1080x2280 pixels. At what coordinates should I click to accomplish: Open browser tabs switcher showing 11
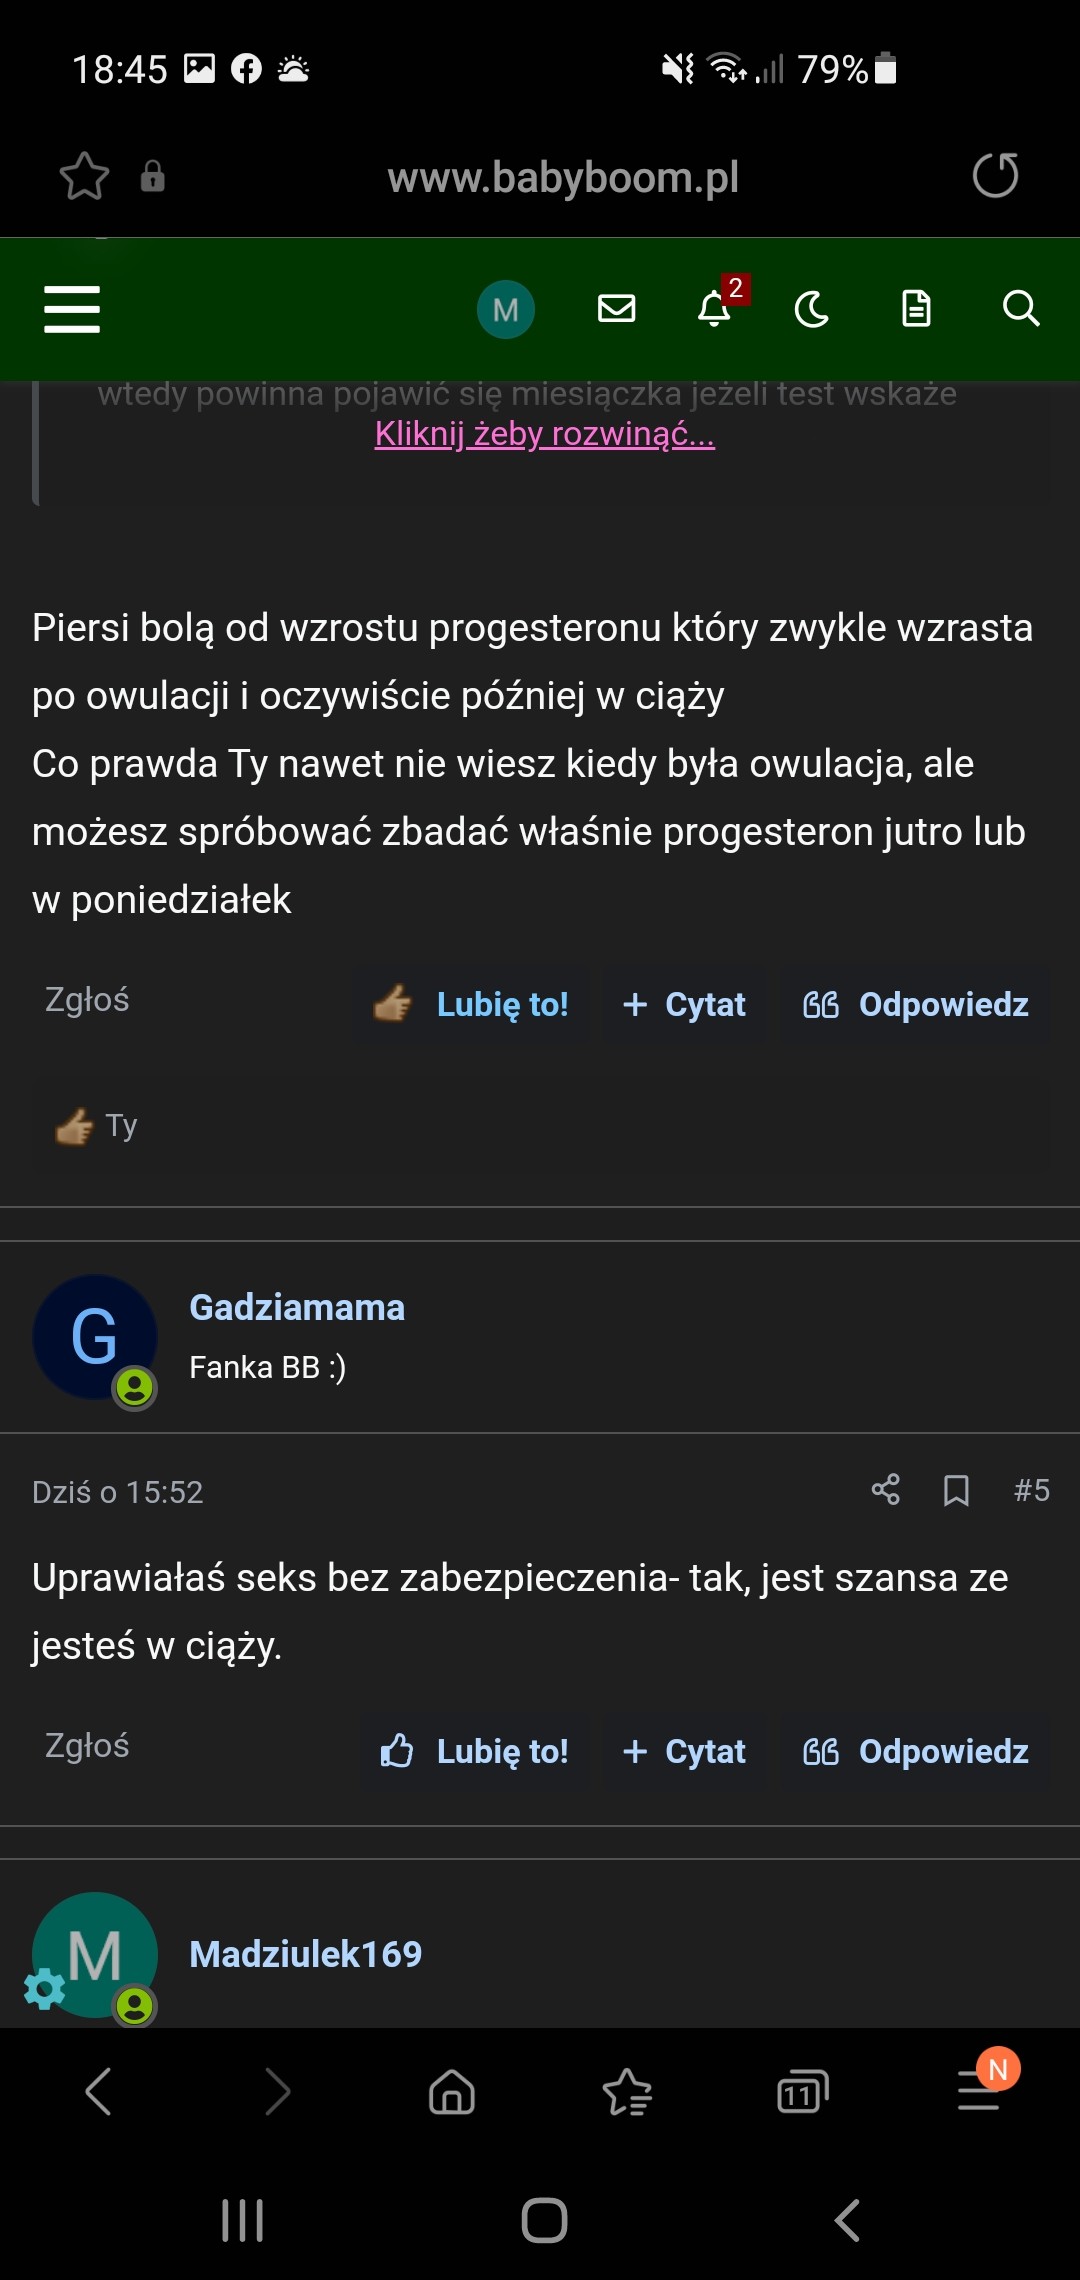click(x=802, y=2092)
